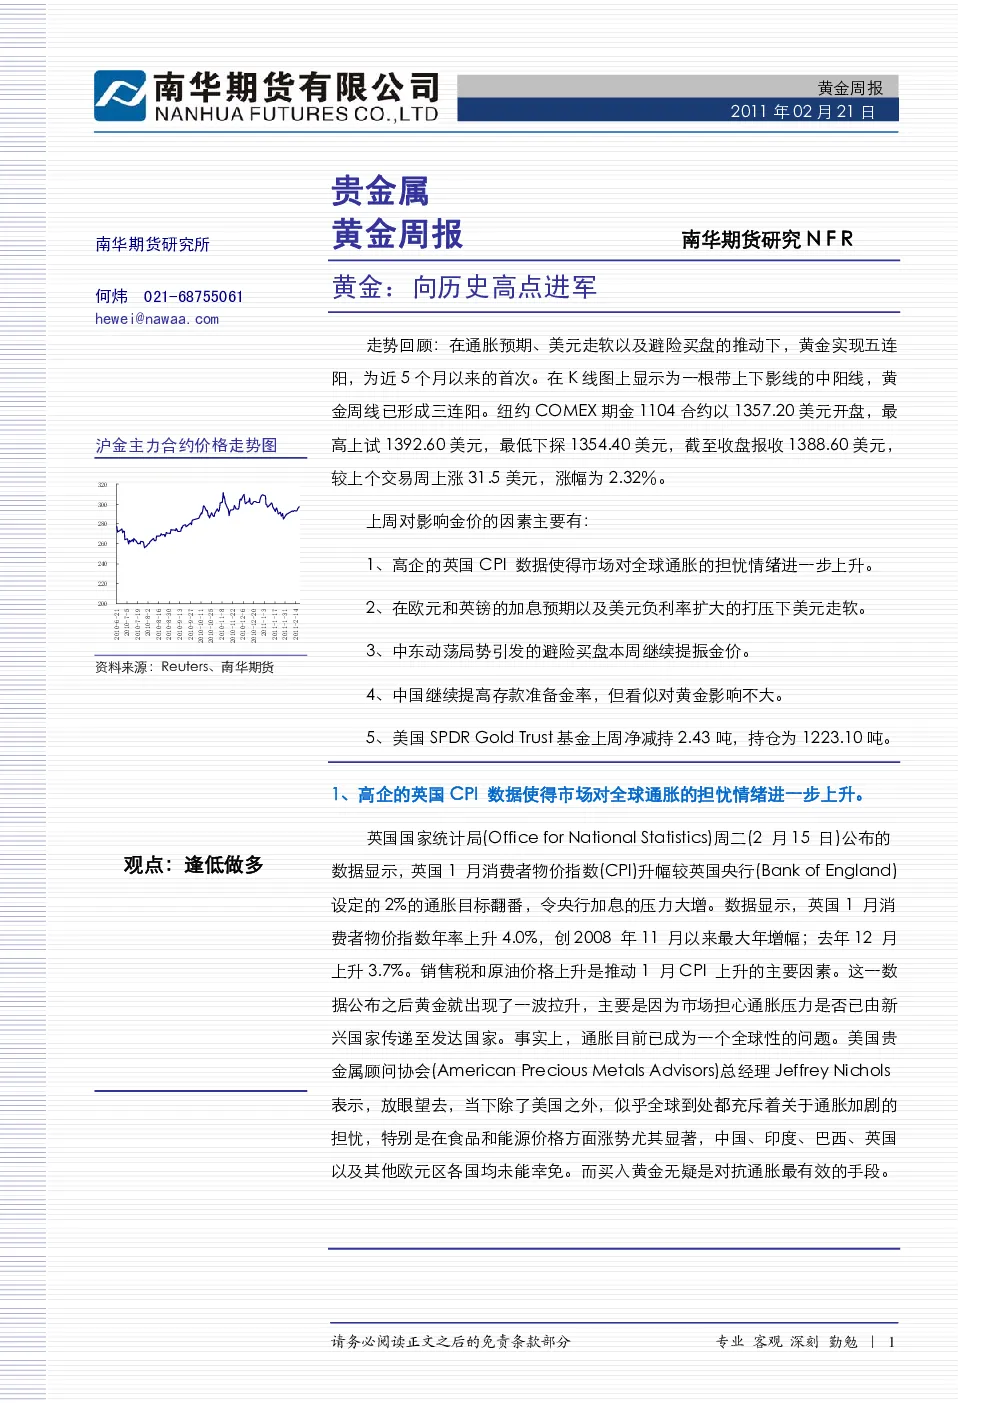Click the date 2011年02月21日
Screen dimensions: 992x1403
(802, 111)
